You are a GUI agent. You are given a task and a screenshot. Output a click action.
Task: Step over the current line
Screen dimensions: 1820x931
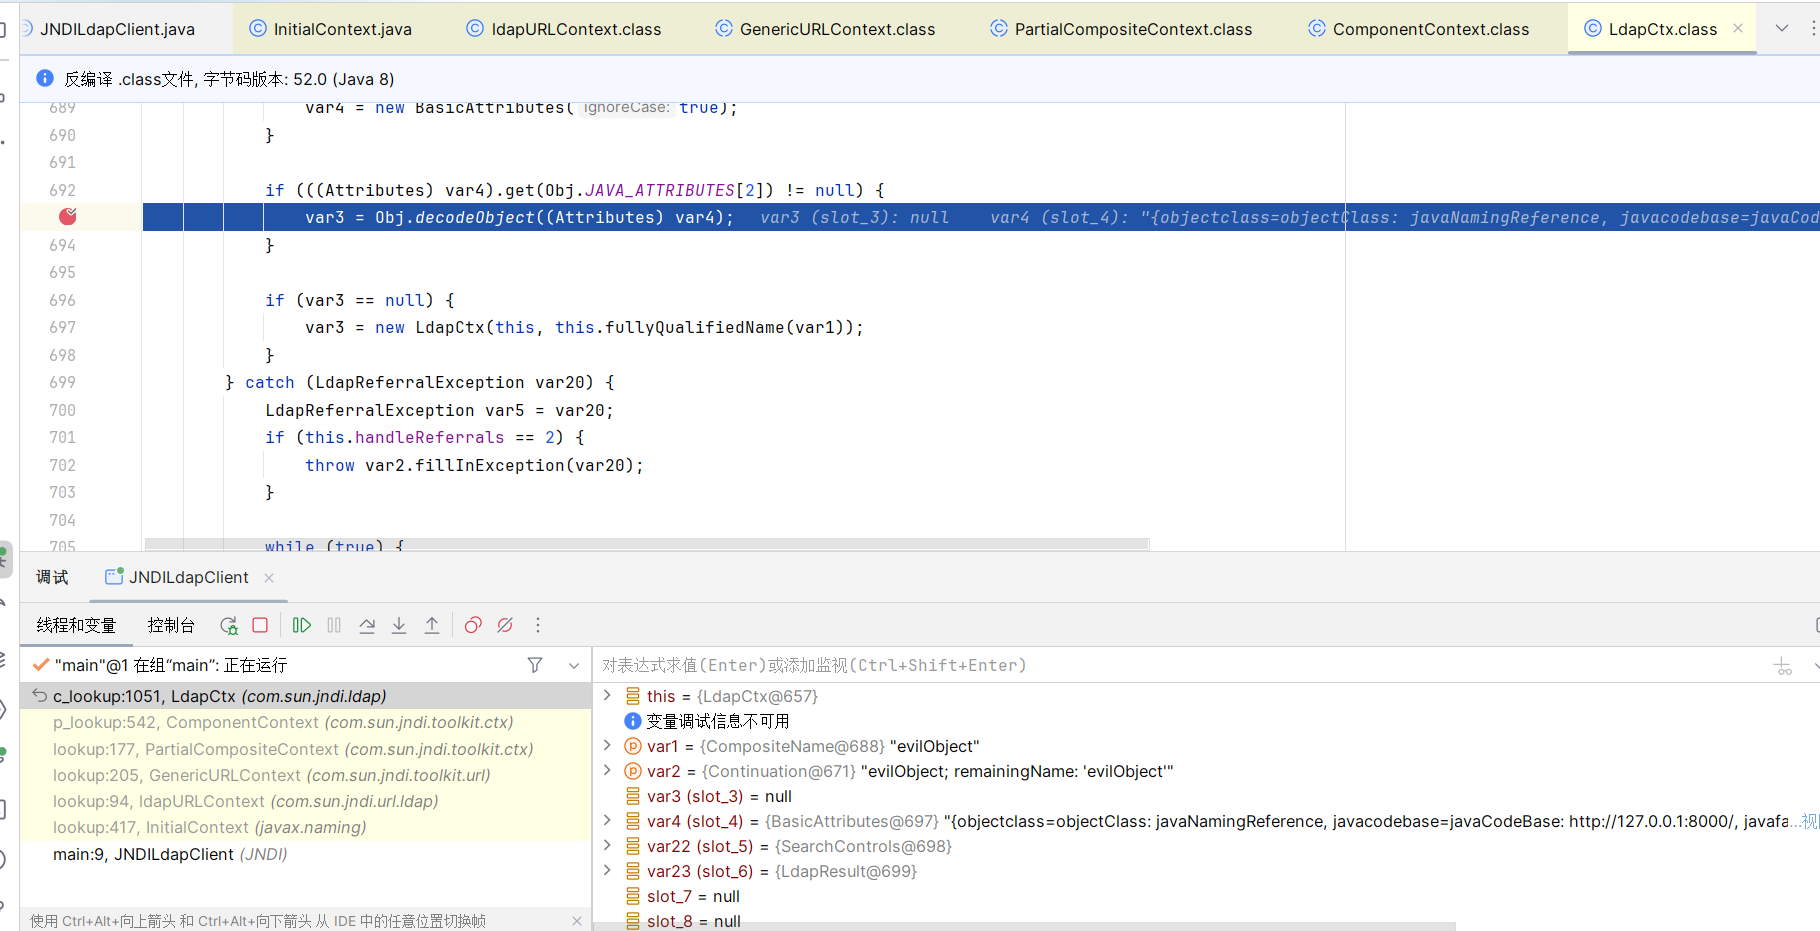[367, 625]
